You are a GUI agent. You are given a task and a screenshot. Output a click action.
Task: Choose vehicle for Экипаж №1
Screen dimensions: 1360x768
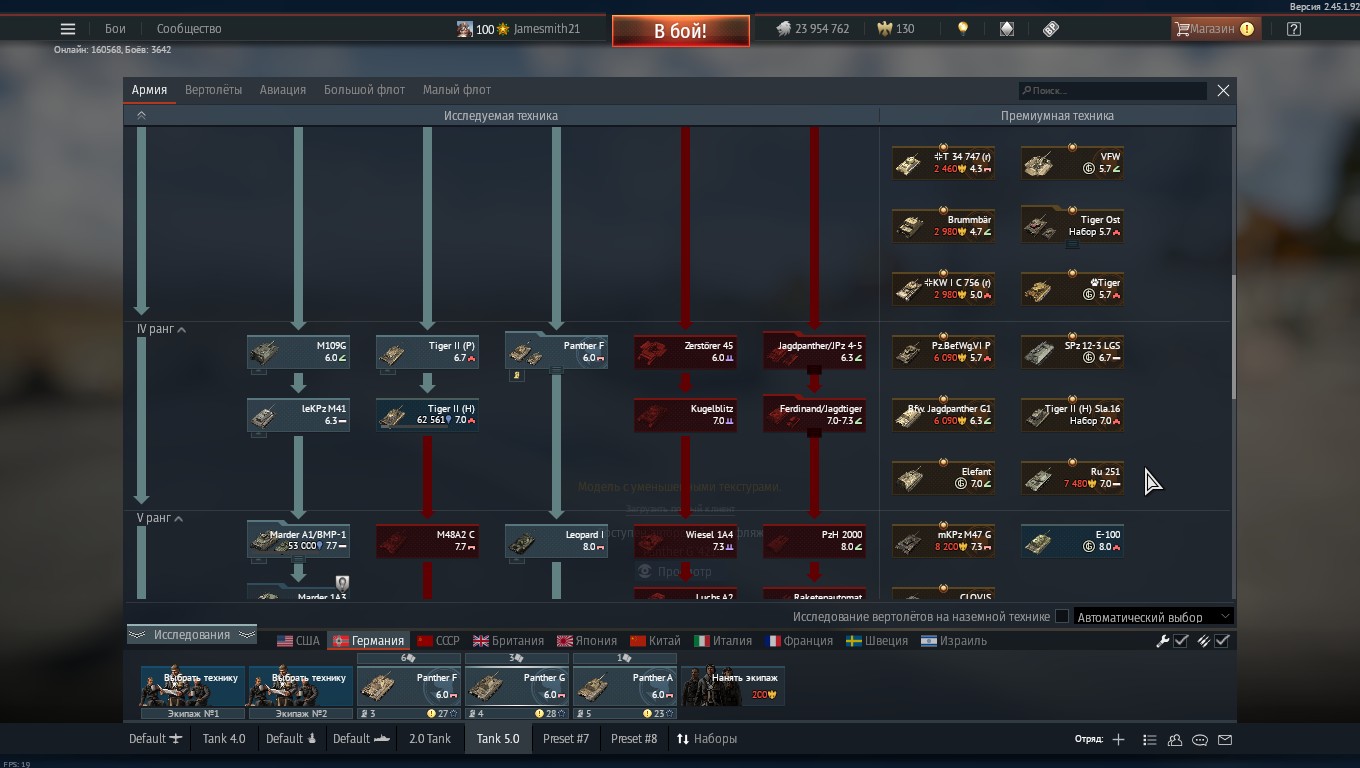coord(193,685)
